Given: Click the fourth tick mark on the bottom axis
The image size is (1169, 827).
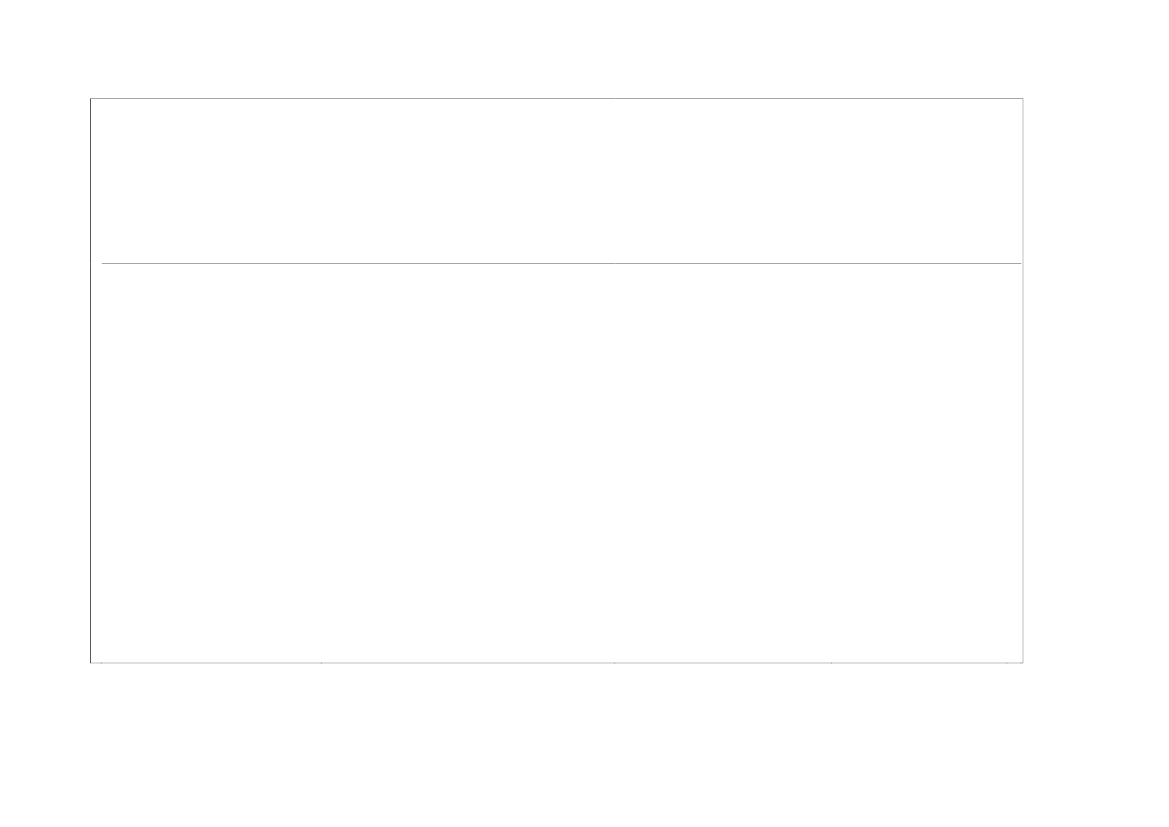Looking at the screenshot, I should (831, 662).
